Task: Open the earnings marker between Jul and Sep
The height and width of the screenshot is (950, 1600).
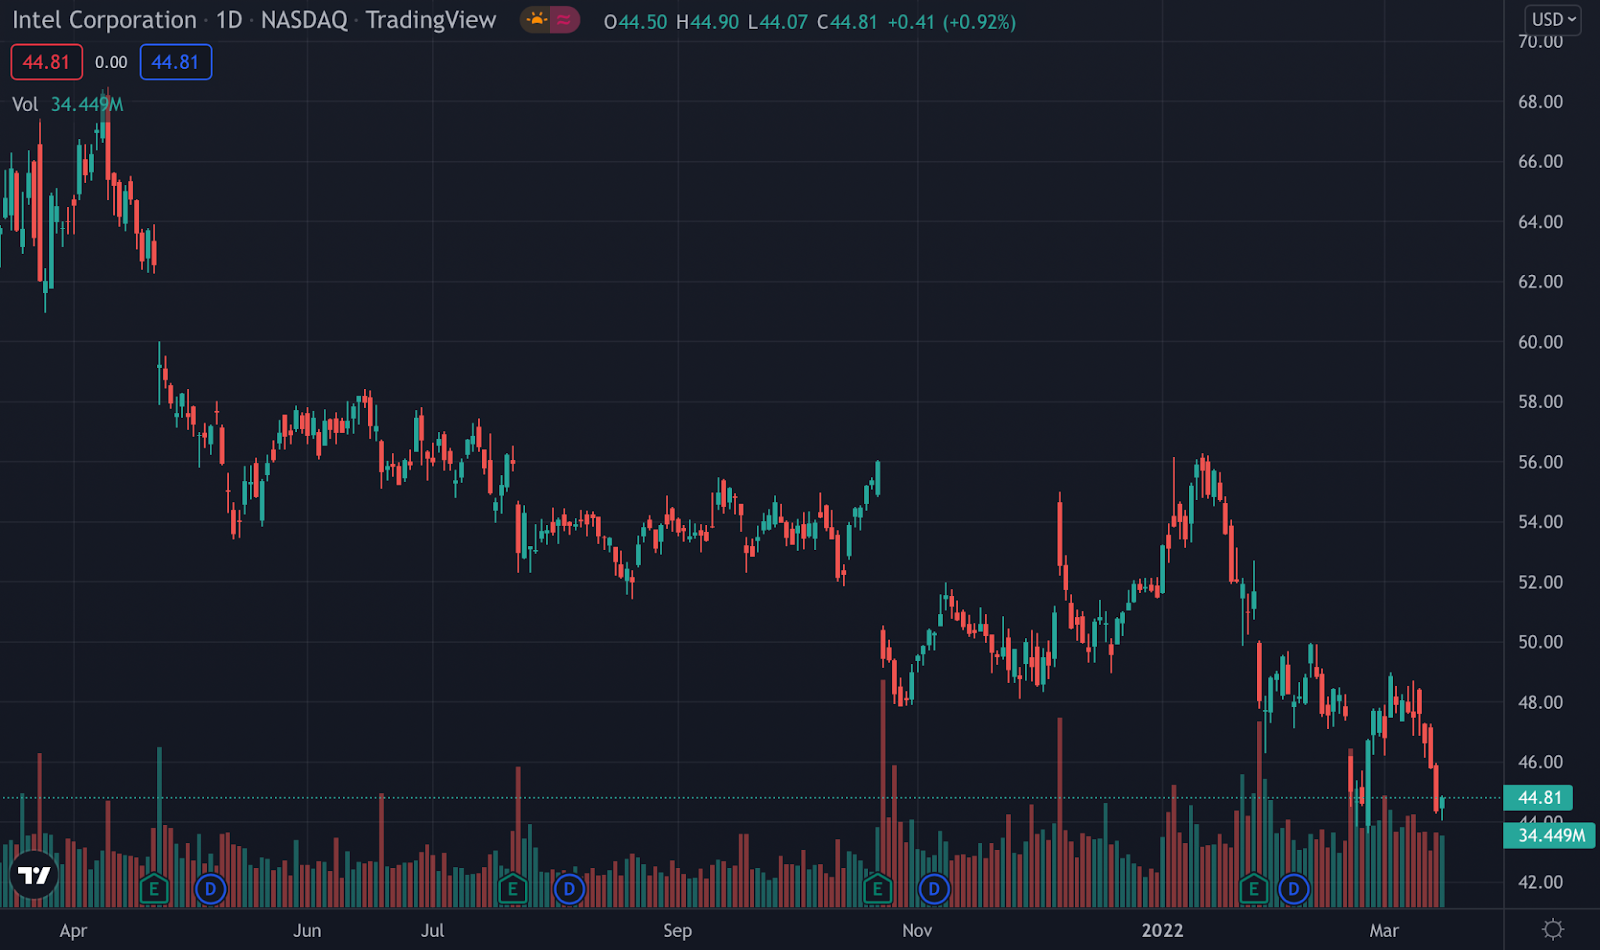Action: pyautogui.click(x=513, y=888)
